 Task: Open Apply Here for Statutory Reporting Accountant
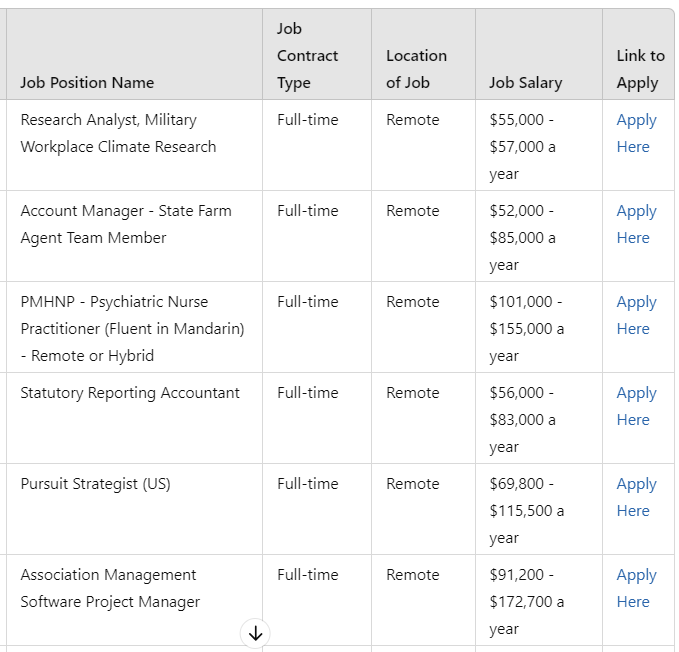[x=636, y=406]
